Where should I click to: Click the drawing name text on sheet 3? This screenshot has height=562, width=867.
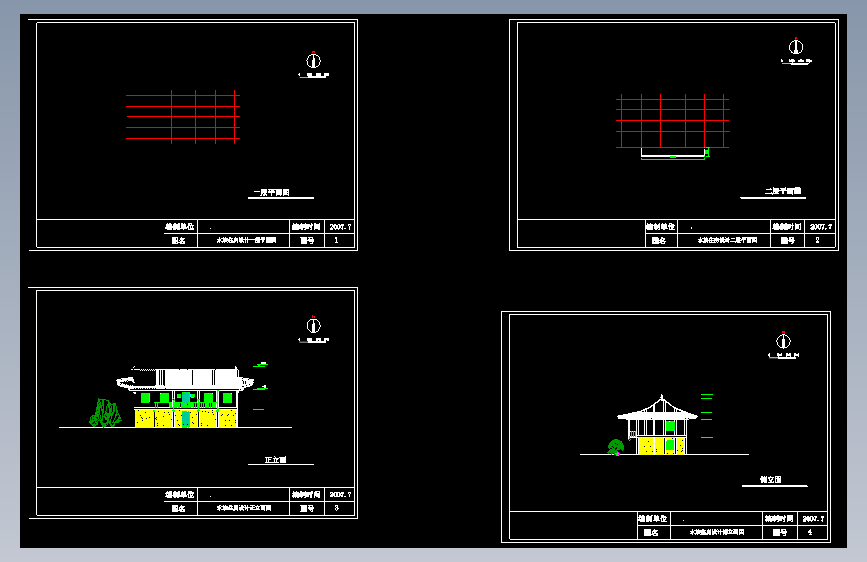(244, 508)
